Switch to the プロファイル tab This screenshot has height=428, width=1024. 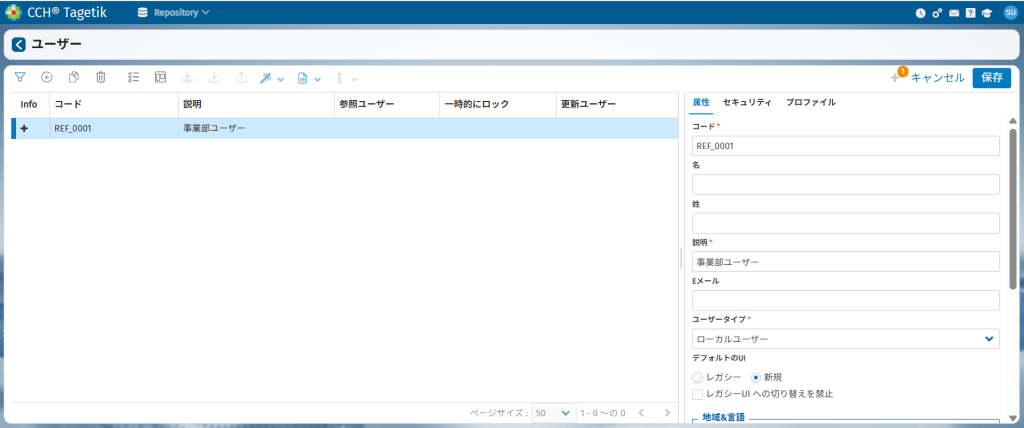click(x=810, y=102)
